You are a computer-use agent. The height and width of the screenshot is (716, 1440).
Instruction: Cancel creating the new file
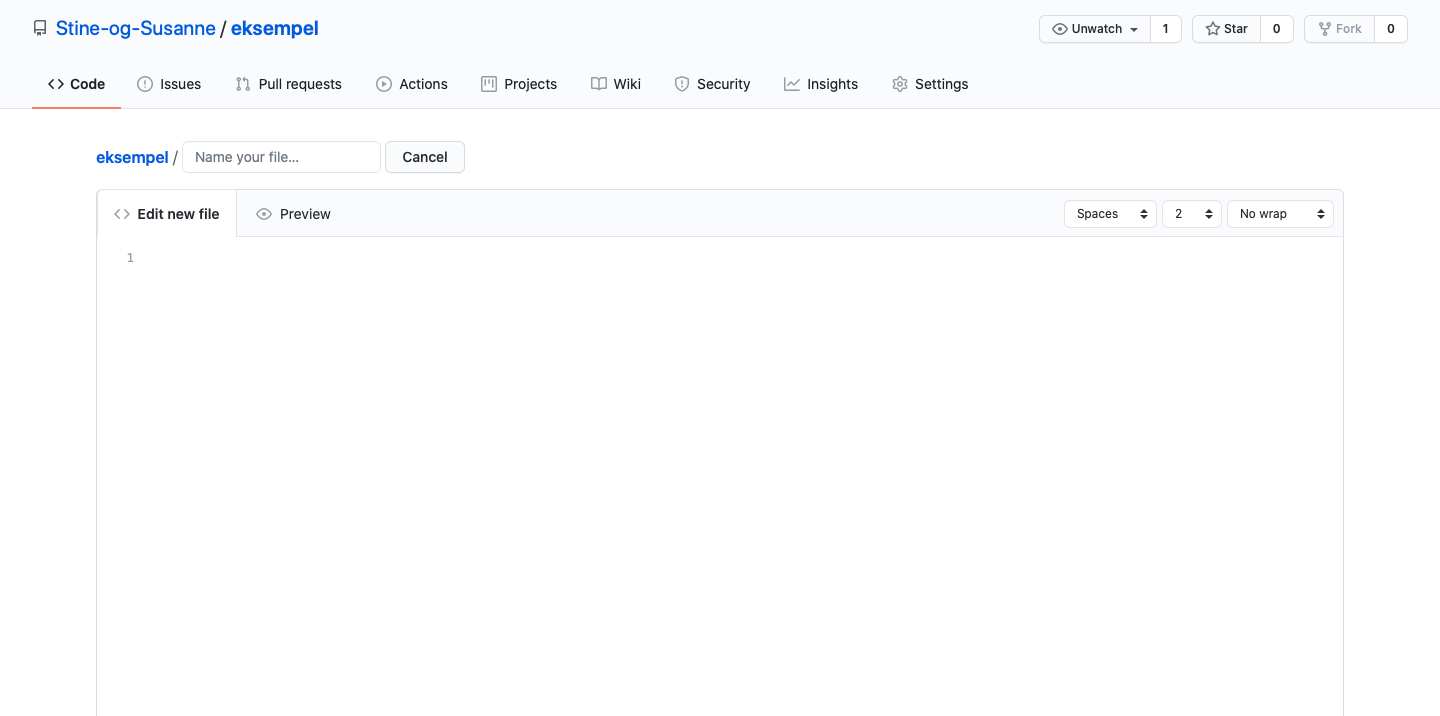point(425,157)
